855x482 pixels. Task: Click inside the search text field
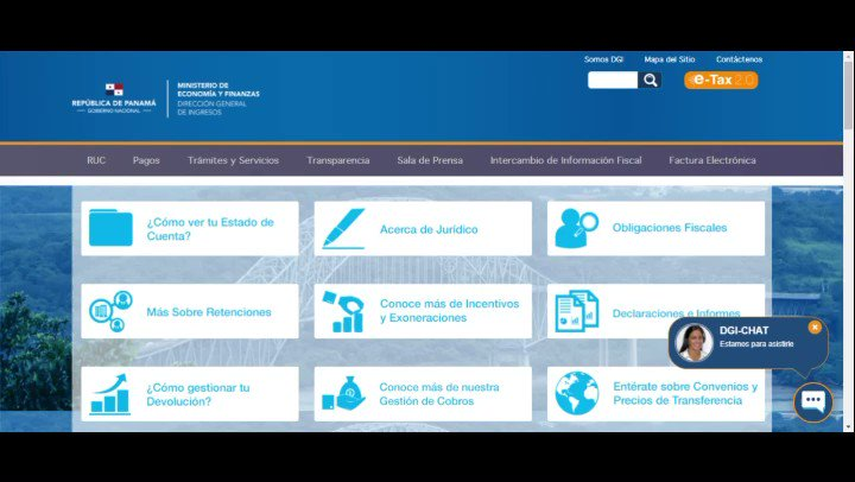click(x=612, y=80)
